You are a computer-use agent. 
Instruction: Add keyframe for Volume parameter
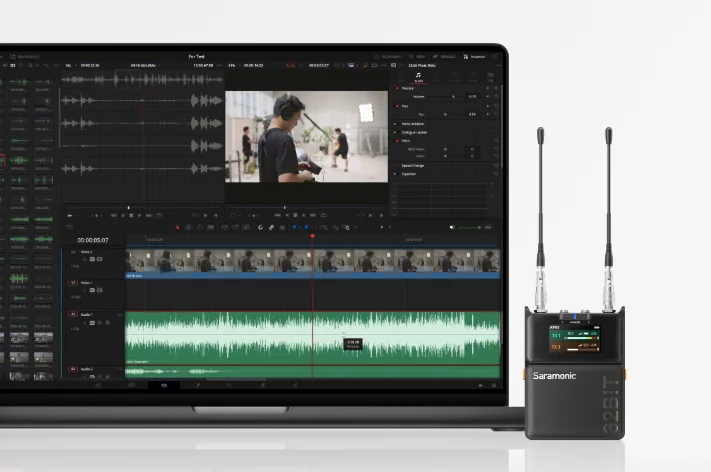(488, 97)
